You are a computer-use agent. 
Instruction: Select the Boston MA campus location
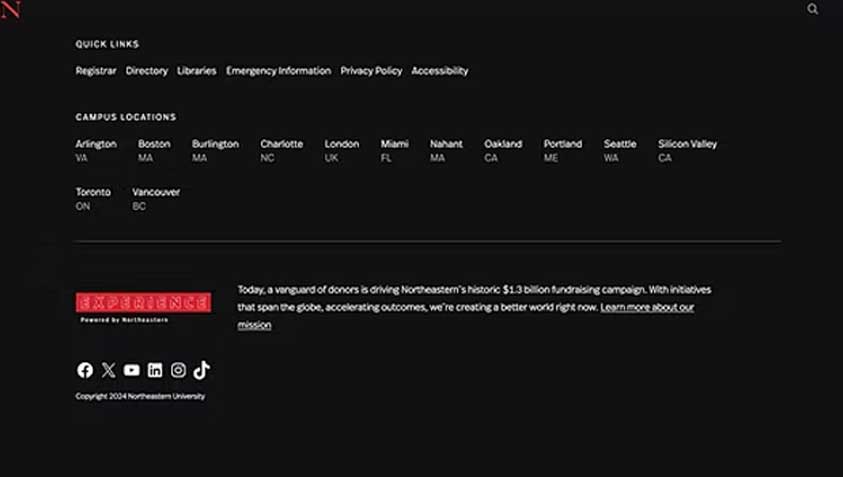[154, 150]
